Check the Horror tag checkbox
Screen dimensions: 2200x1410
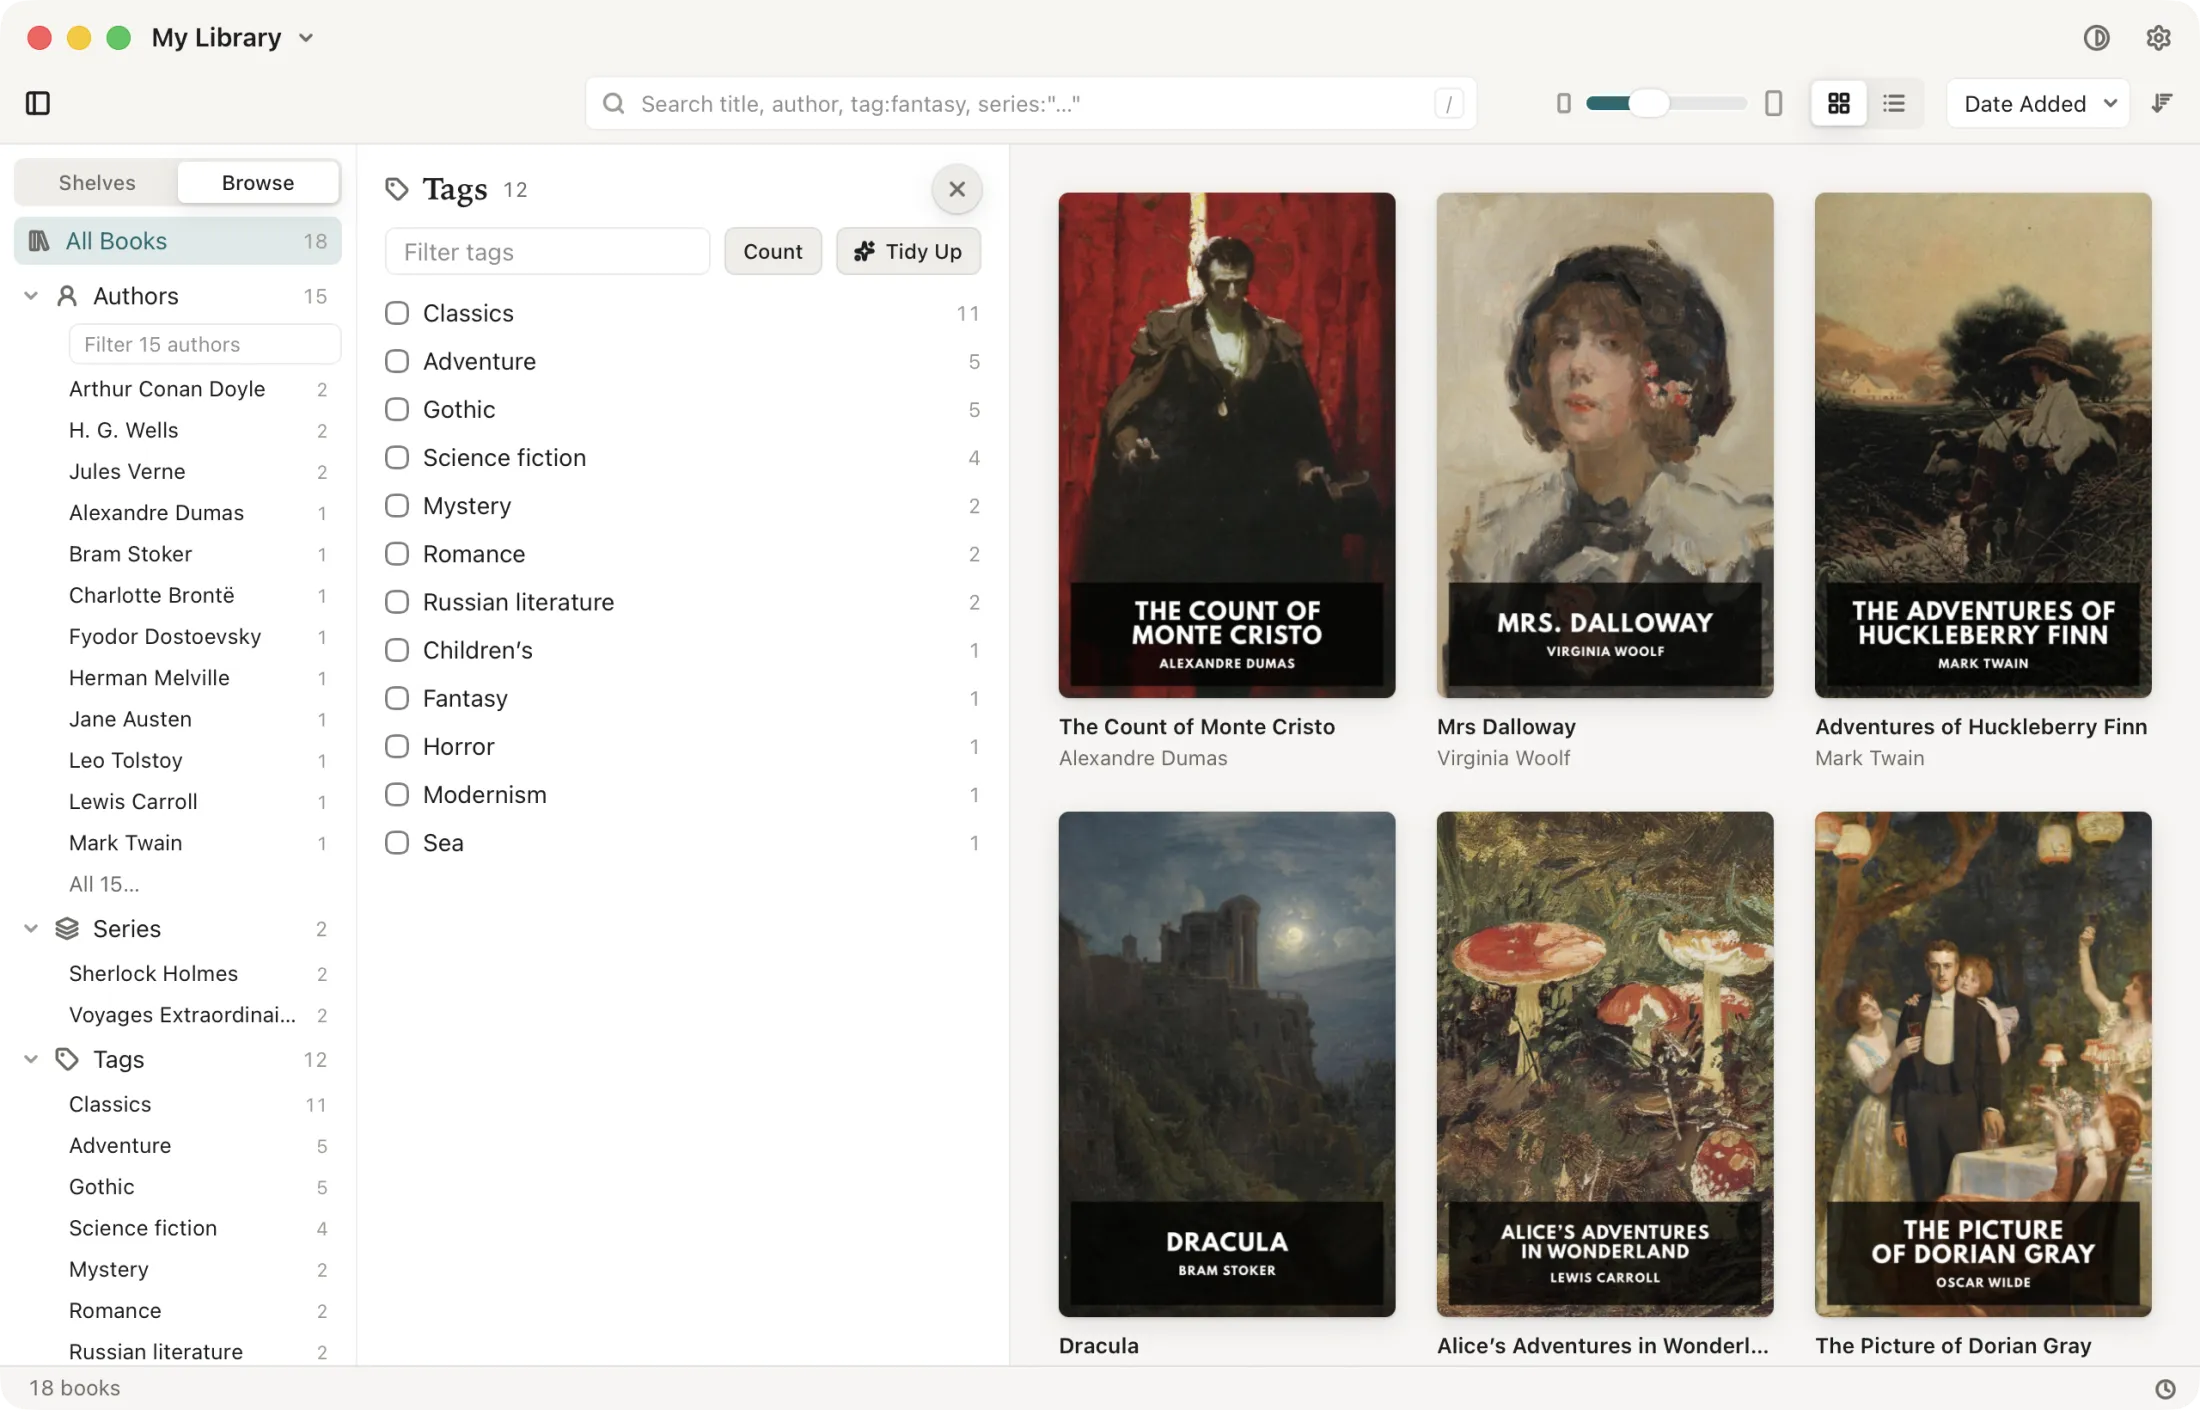click(x=397, y=746)
